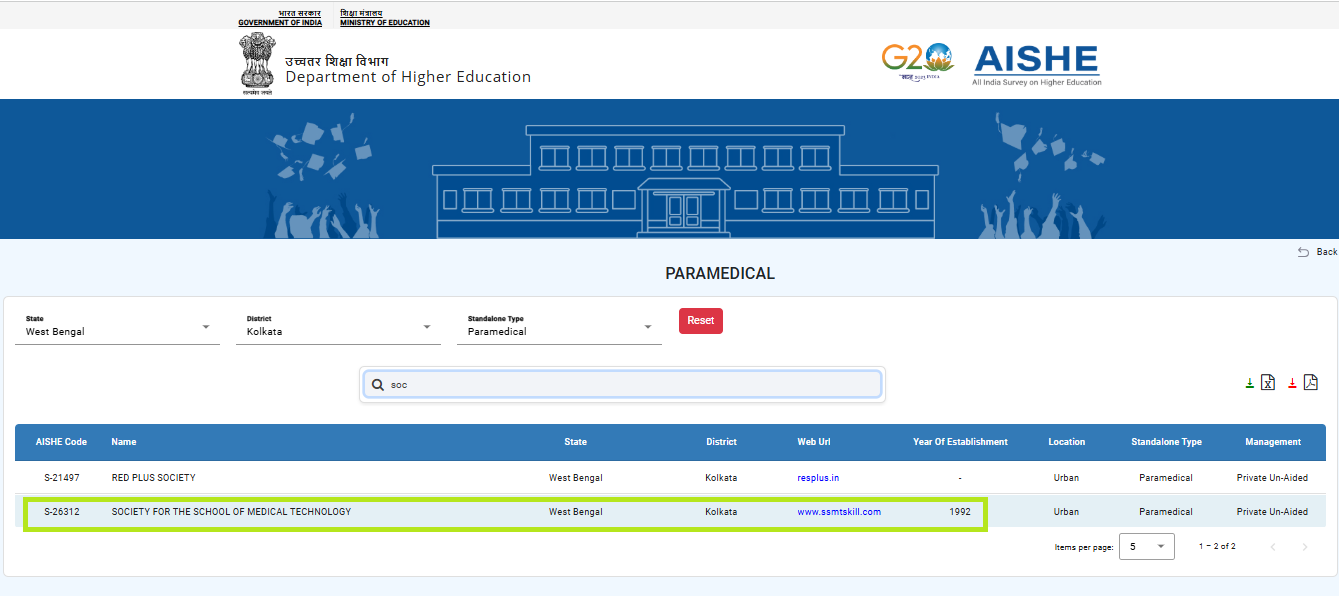Image resolution: width=1339 pixels, height=601 pixels.
Task: Open the State dropdown showing West Bengal
Action: [x=117, y=327]
